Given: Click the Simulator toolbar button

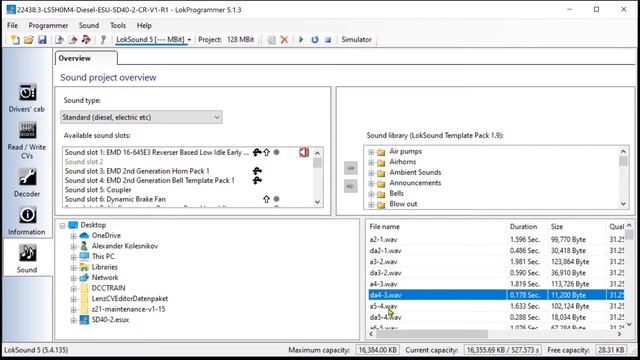Looking at the screenshot, I should pyautogui.click(x=356, y=40).
